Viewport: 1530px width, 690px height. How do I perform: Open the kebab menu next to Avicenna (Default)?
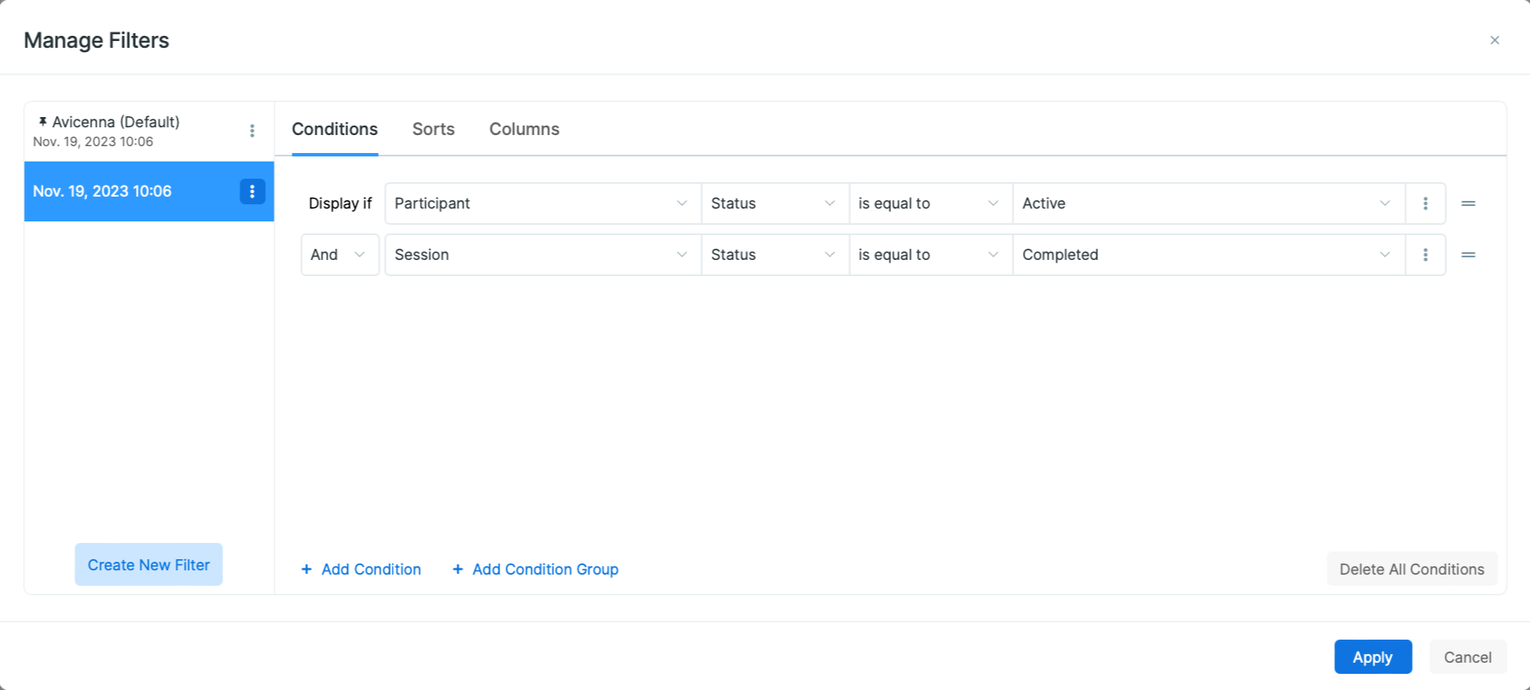[x=252, y=131]
